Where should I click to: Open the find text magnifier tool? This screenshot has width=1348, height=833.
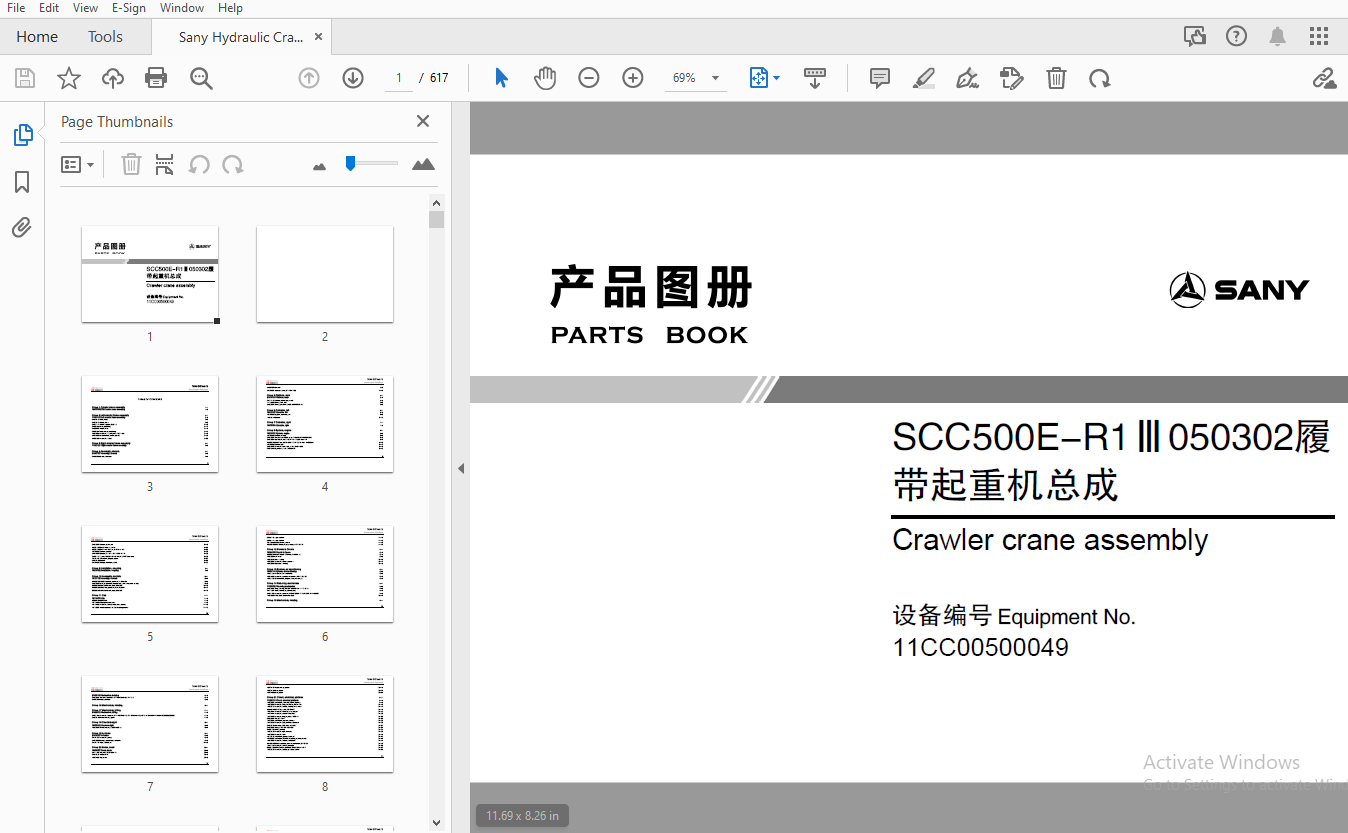coord(201,78)
